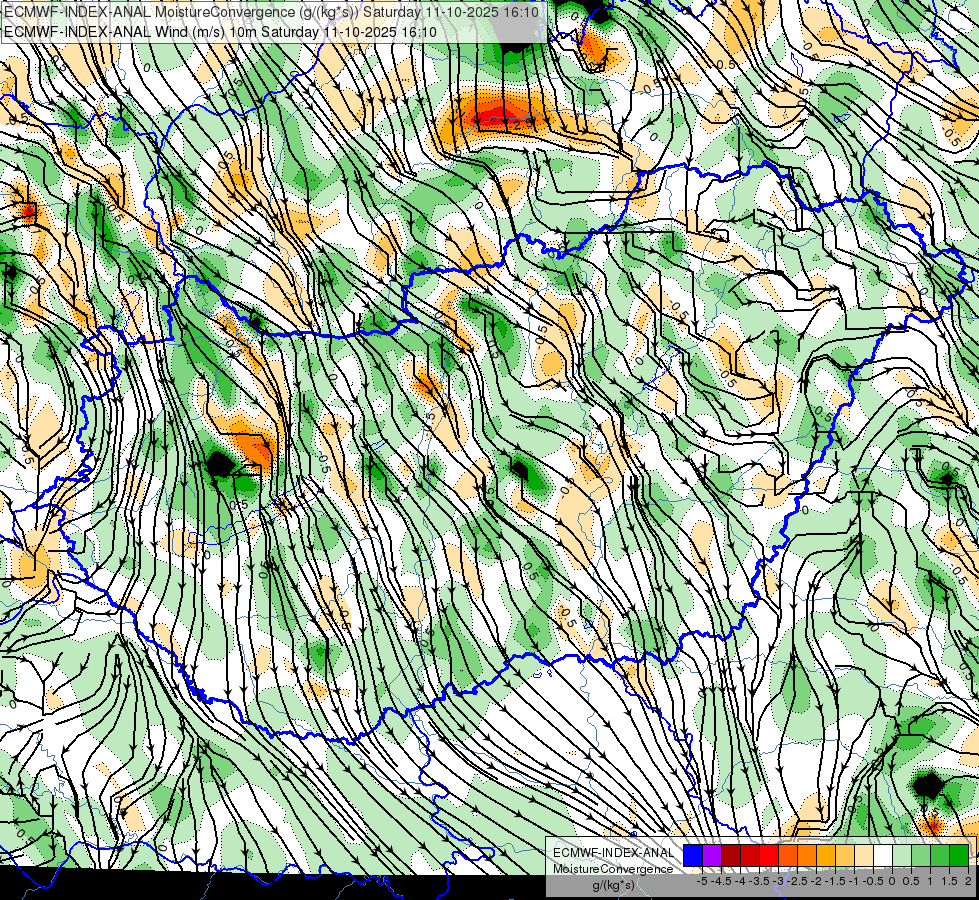Click the pale peach -1 to -0.5 swatch
Image resolution: width=979 pixels, height=900 pixels.
864,856
